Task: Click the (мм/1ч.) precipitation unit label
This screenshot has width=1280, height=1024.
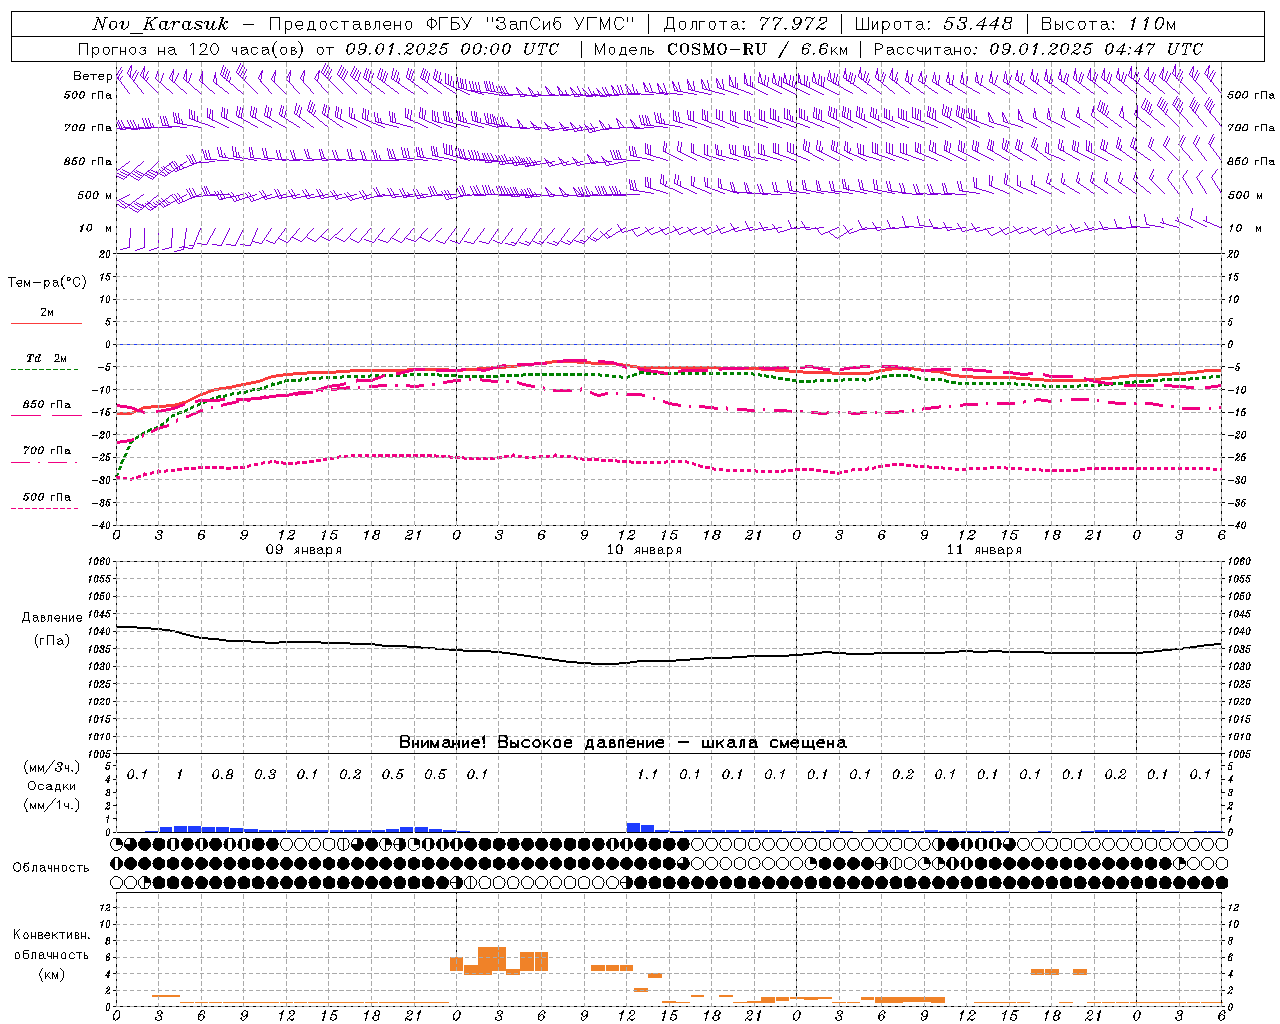Action: tap(52, 805)
